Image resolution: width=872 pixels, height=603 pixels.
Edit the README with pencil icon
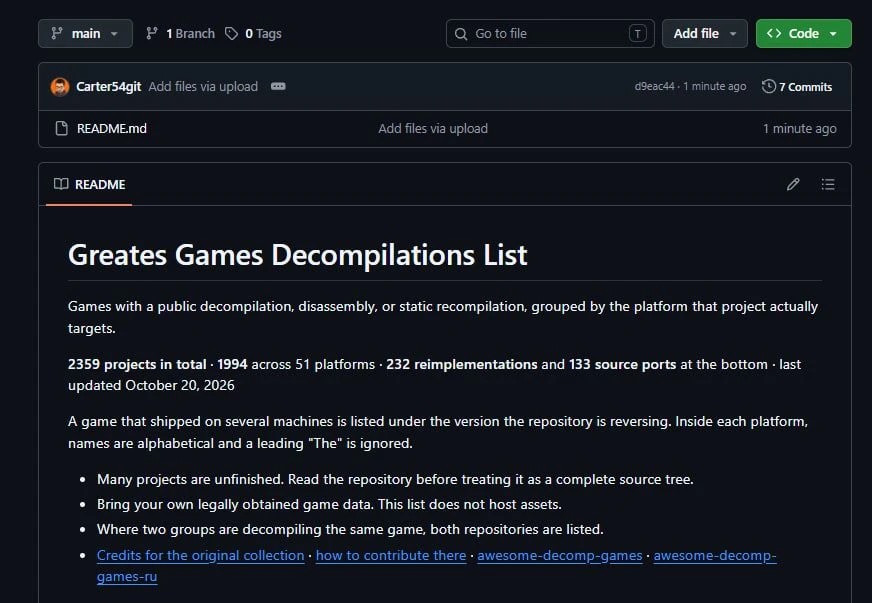pyautogui.click(x=793, y=184)
